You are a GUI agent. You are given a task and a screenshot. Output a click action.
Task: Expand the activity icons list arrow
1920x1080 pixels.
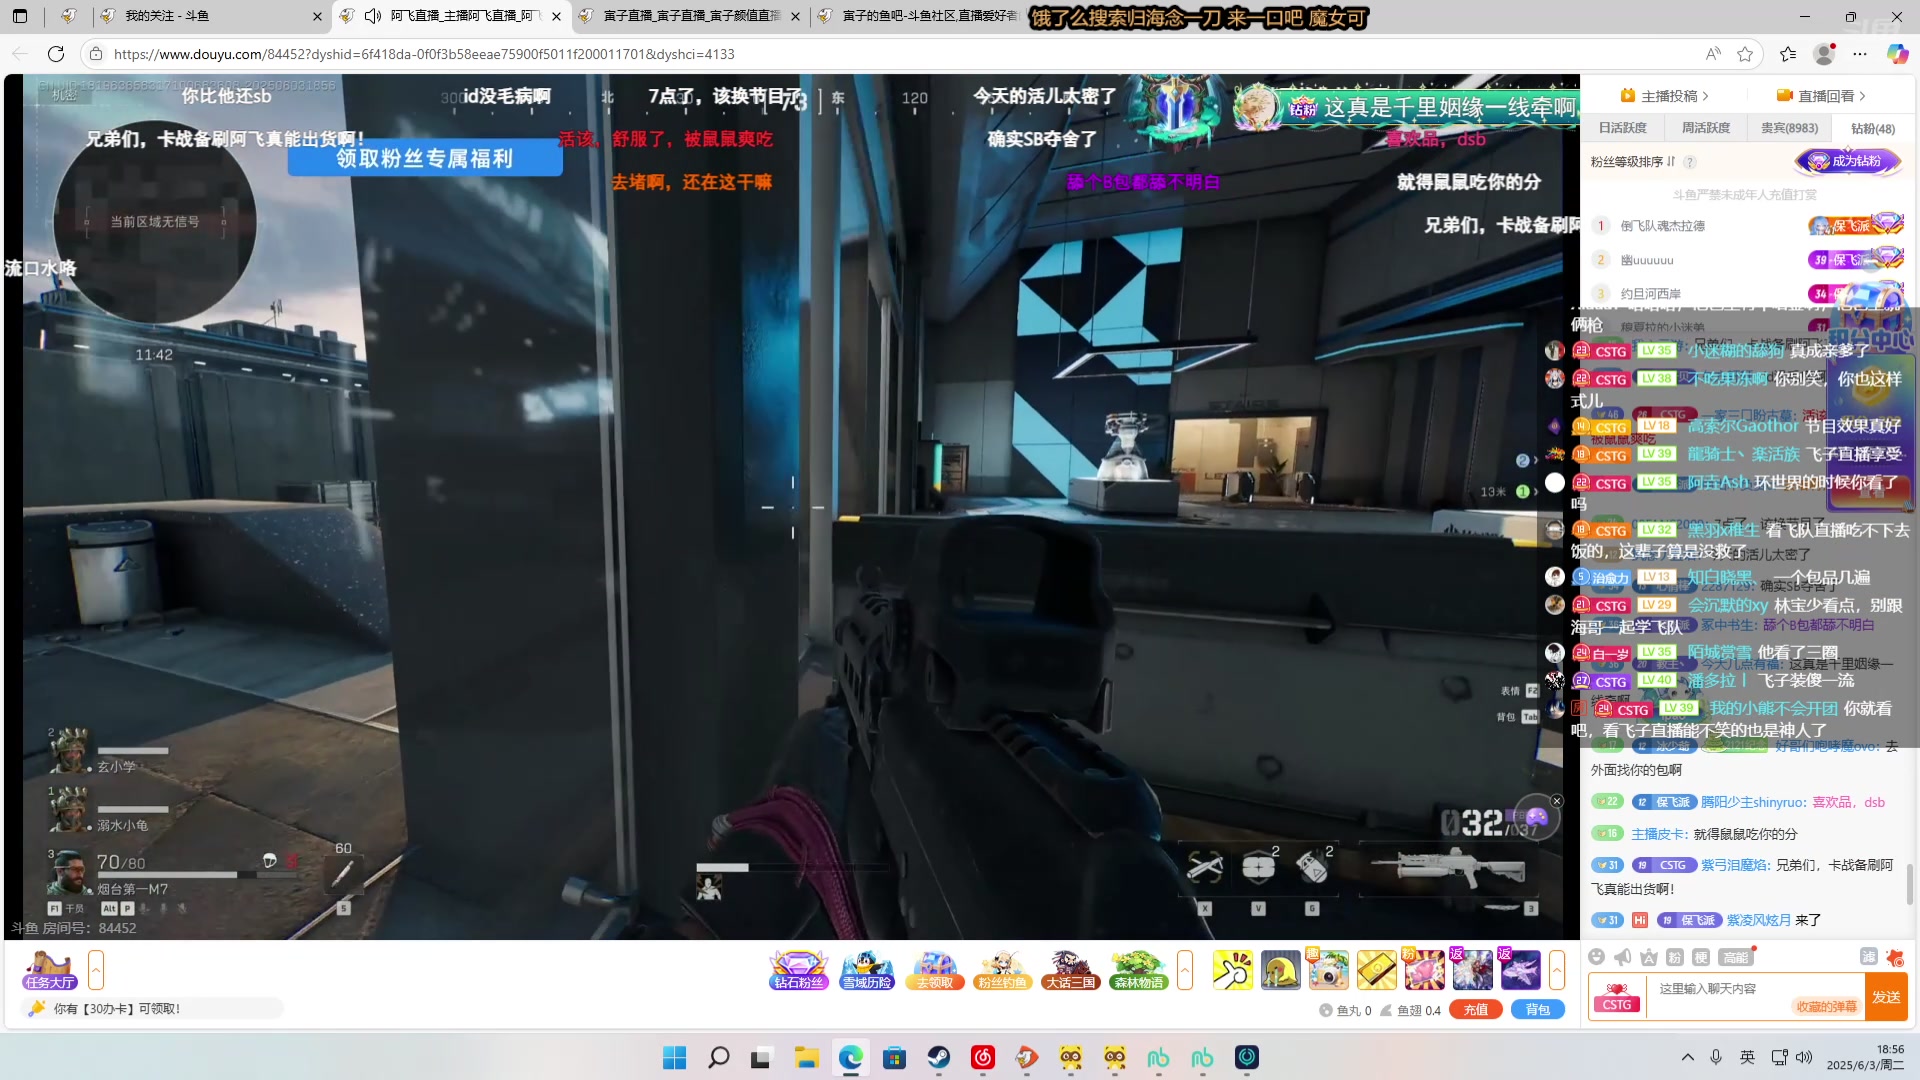tap(1185, 970)
